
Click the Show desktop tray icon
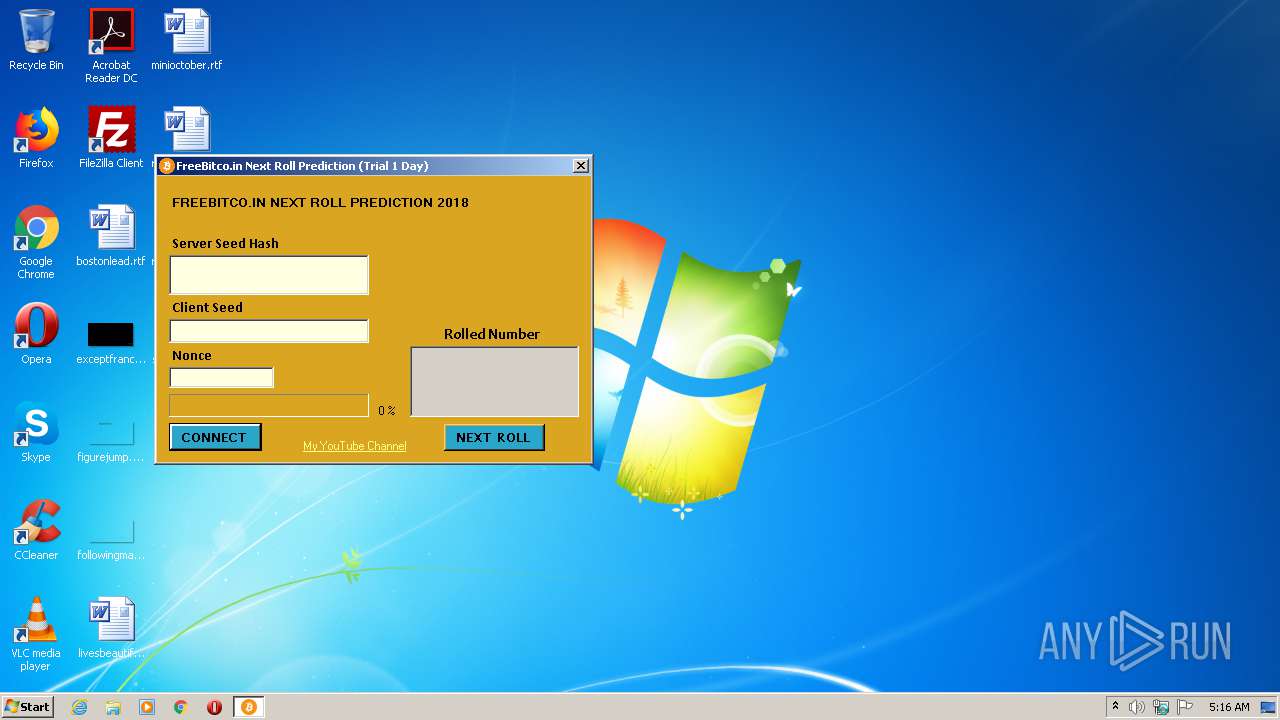[1268, 707]
